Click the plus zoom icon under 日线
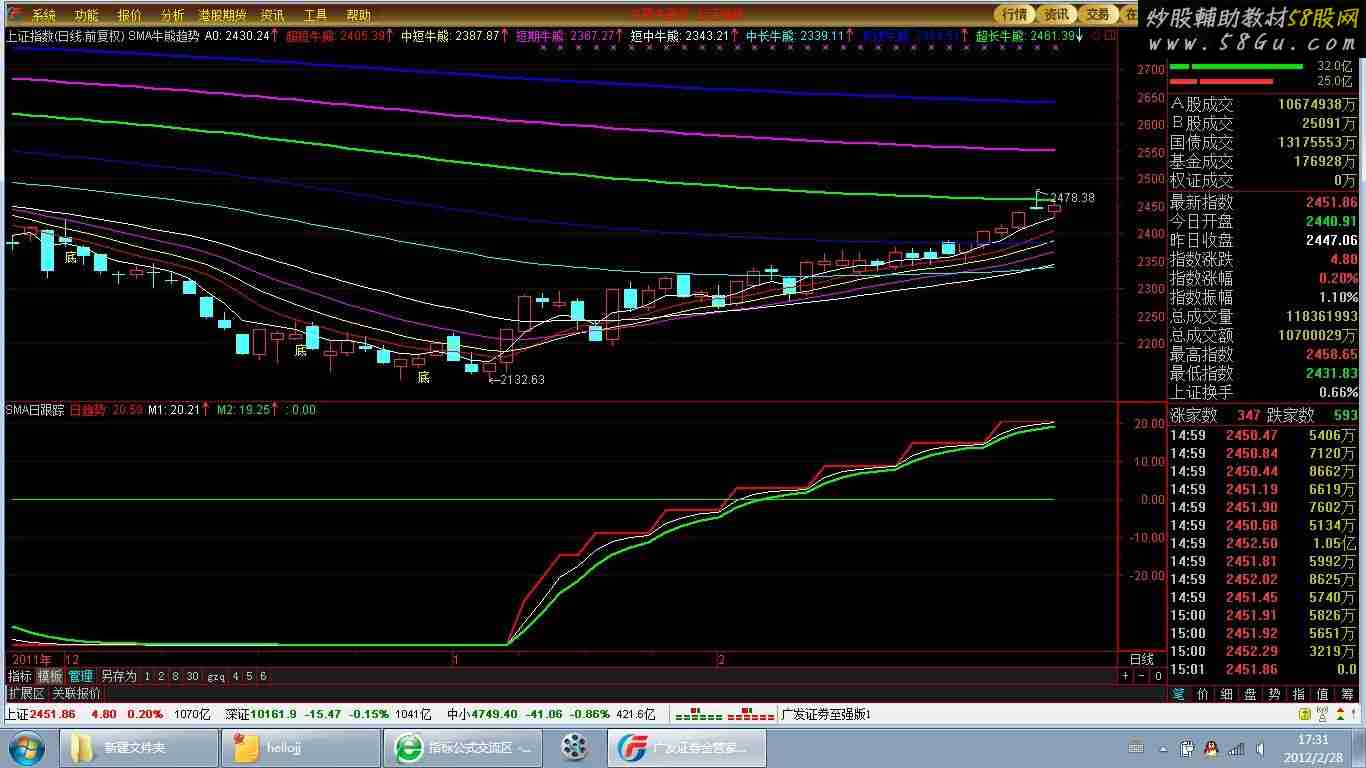The image size is (1366, 768). tap(1125, 676)
